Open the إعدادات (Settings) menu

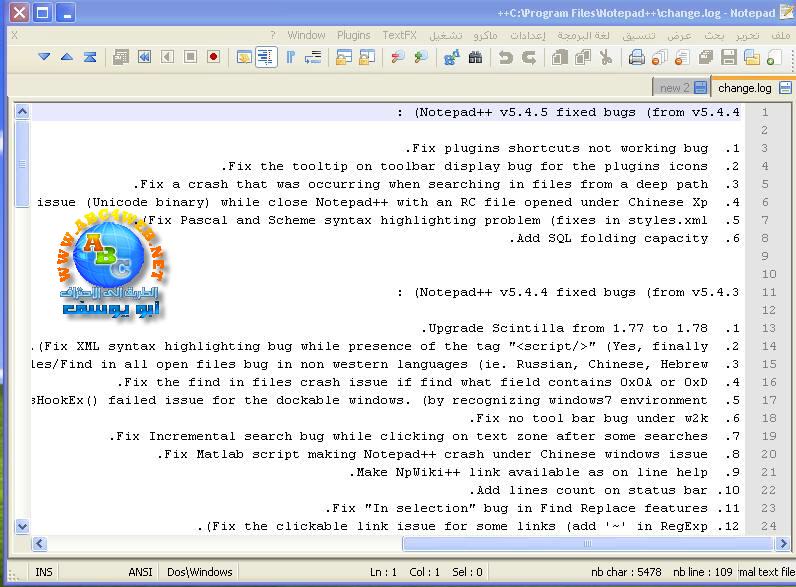point(528,35)
